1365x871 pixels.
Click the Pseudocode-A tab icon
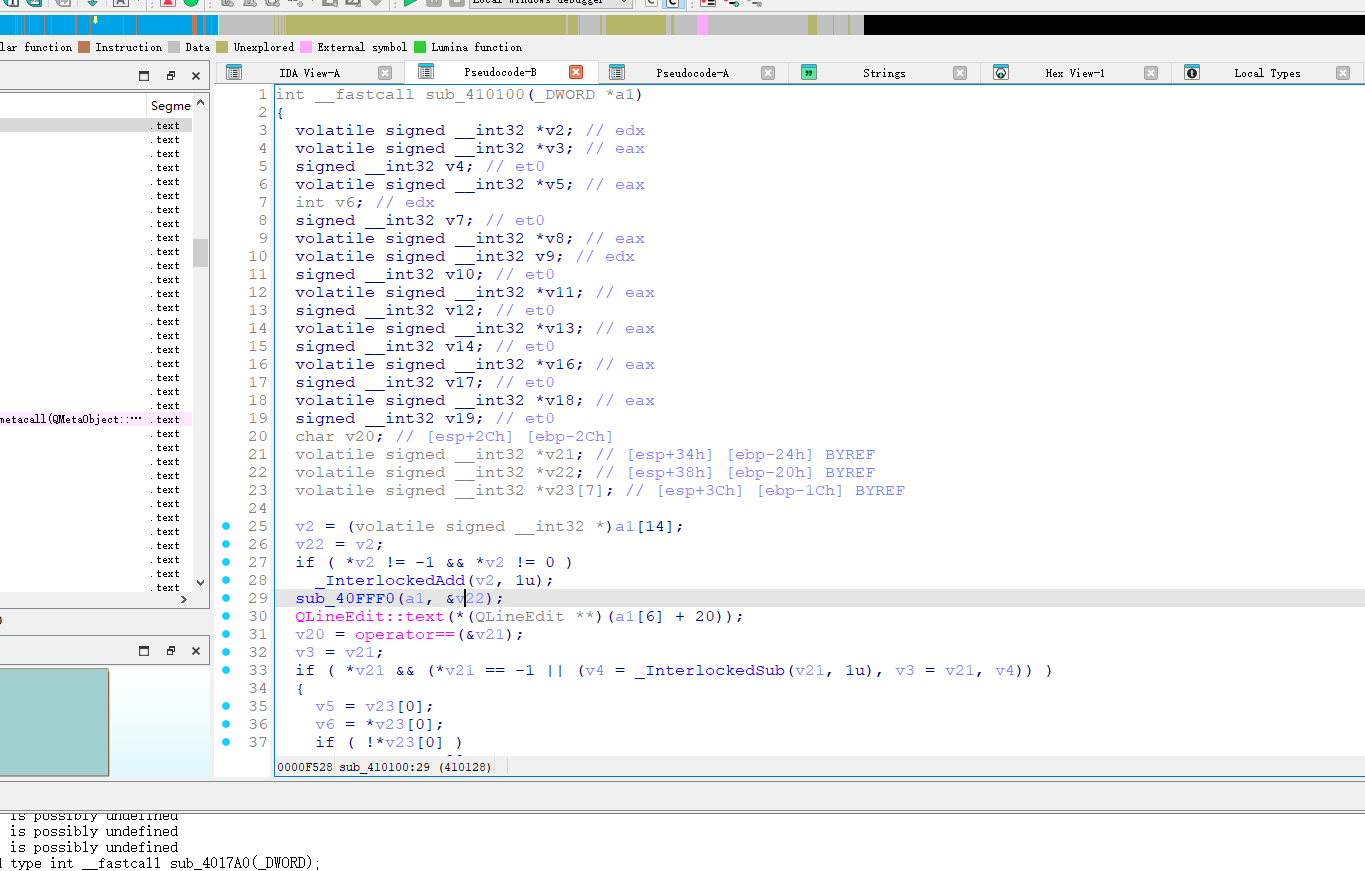coord(617,72)
